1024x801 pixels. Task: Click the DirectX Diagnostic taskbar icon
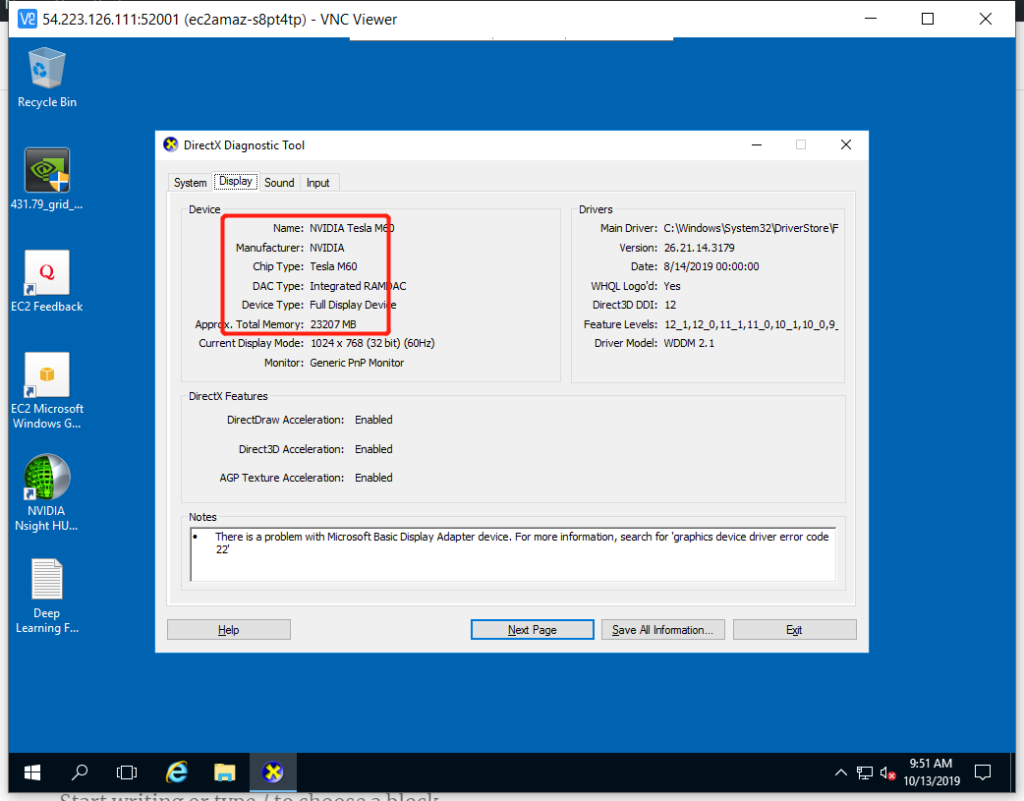pyautogui.click(x=272, y=772)
